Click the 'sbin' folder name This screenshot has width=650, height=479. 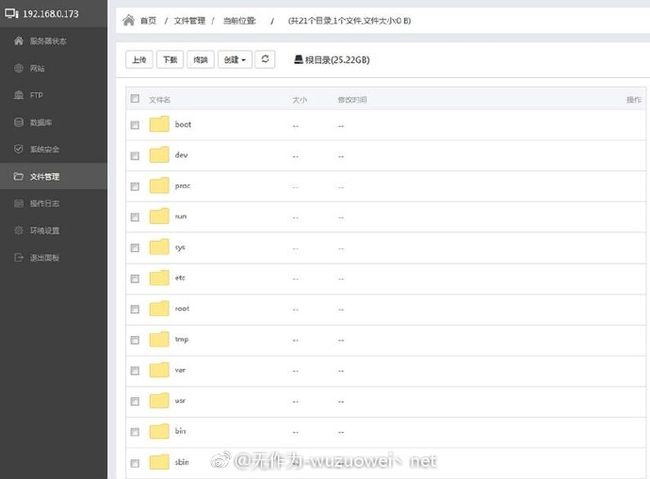click(x=182, y=462)
